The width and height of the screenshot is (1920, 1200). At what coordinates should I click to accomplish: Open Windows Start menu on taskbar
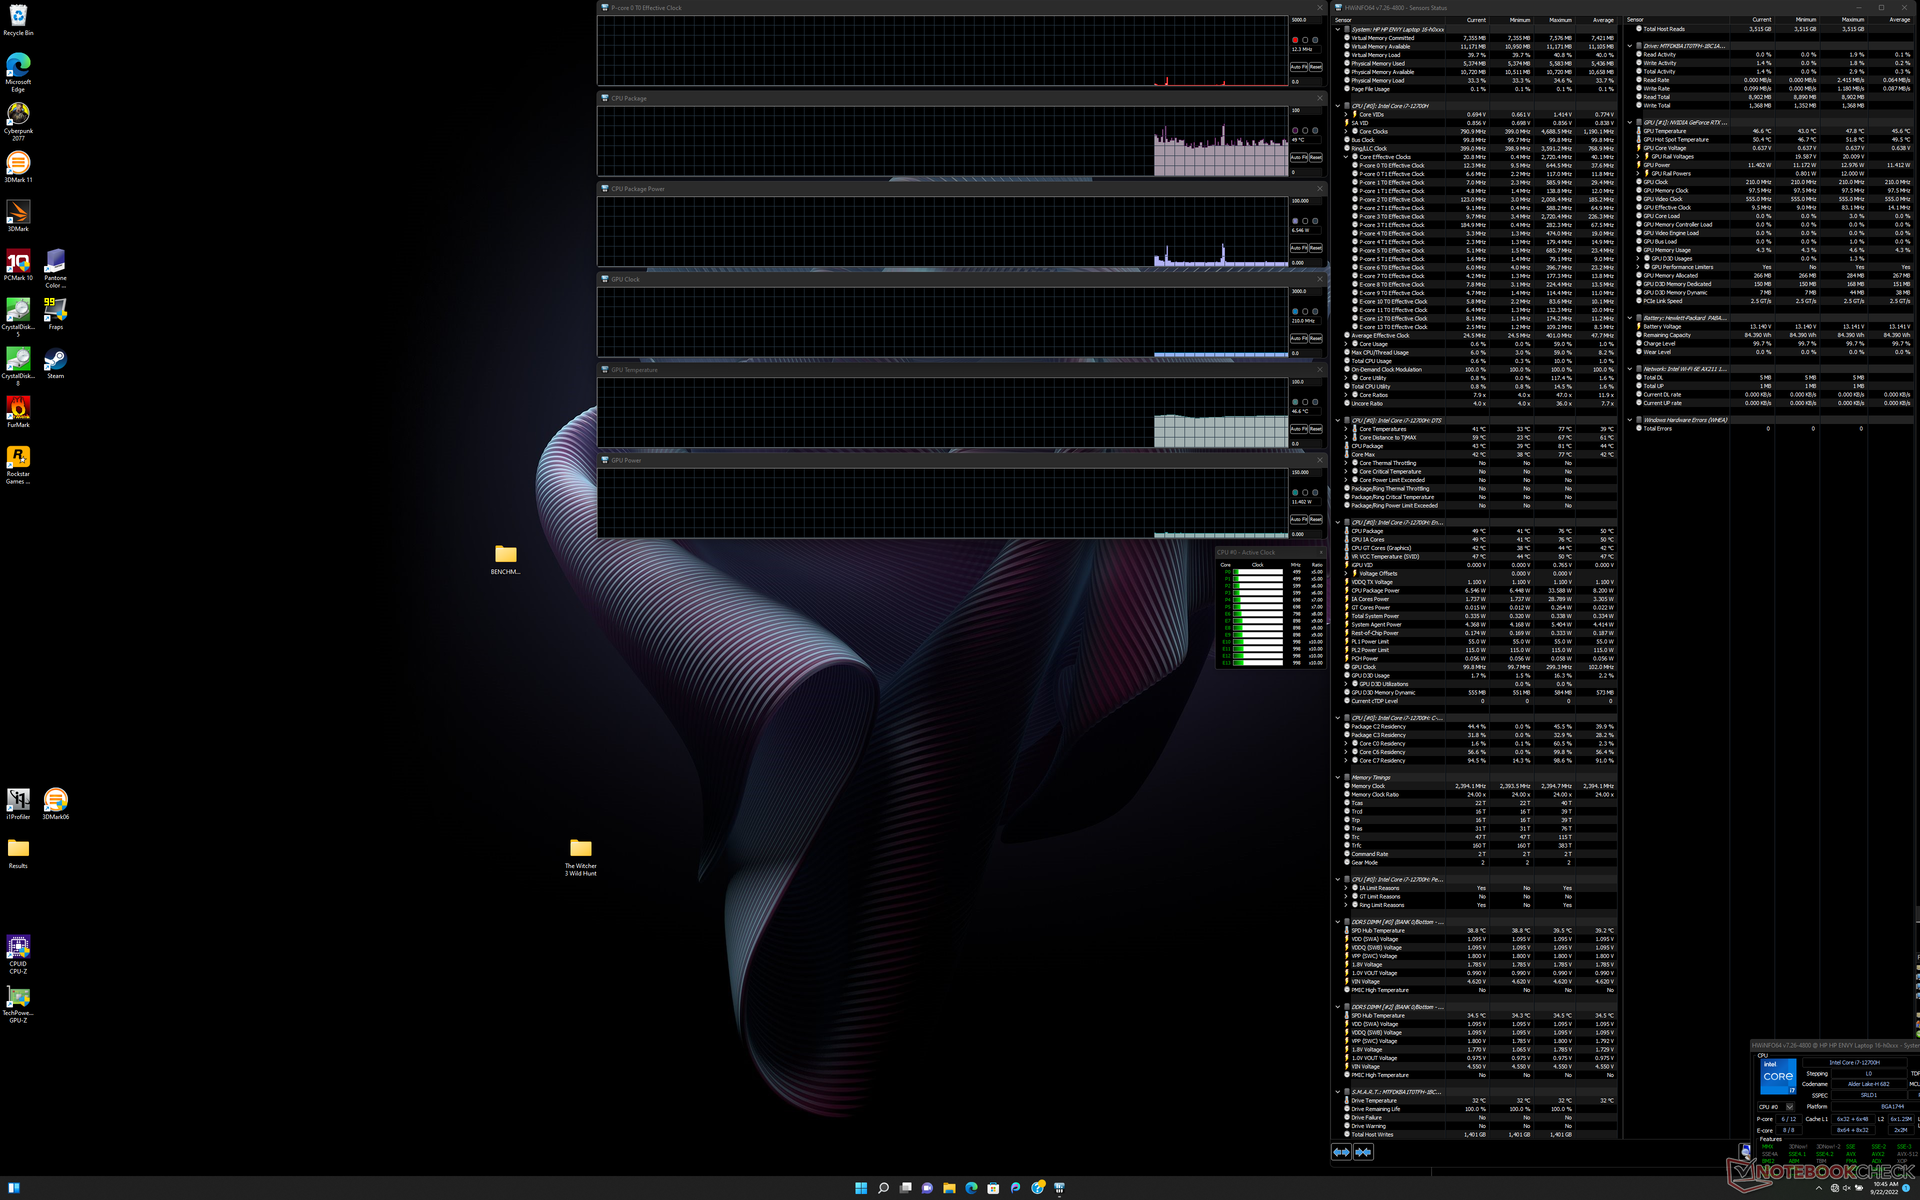[x=861, y=1188]
